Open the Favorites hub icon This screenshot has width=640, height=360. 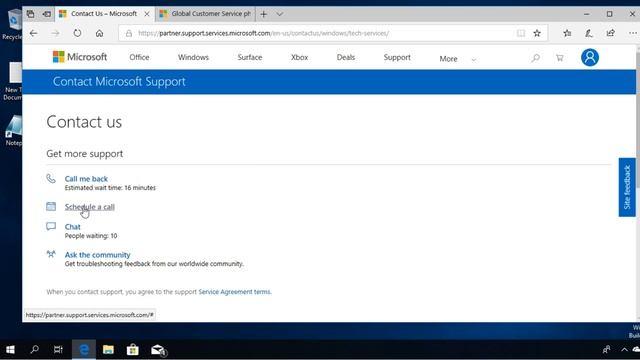click(x=567, y=33)
